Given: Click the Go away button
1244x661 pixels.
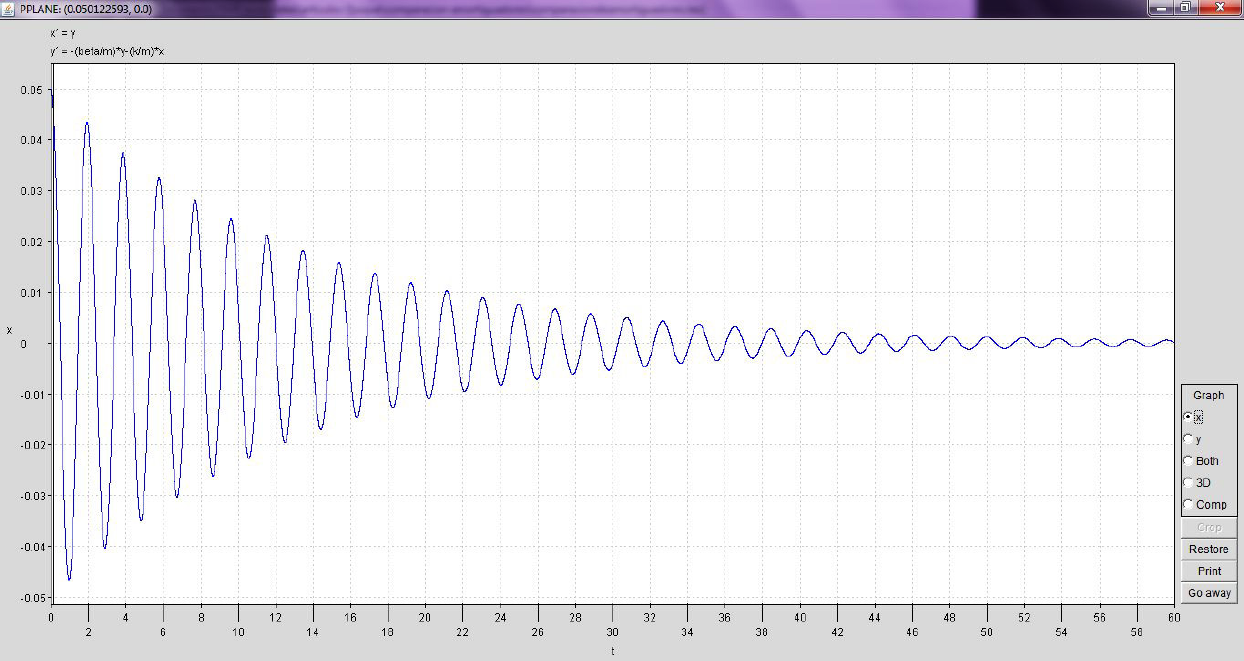Looking at the screenshot, I should click(1209, 593).
